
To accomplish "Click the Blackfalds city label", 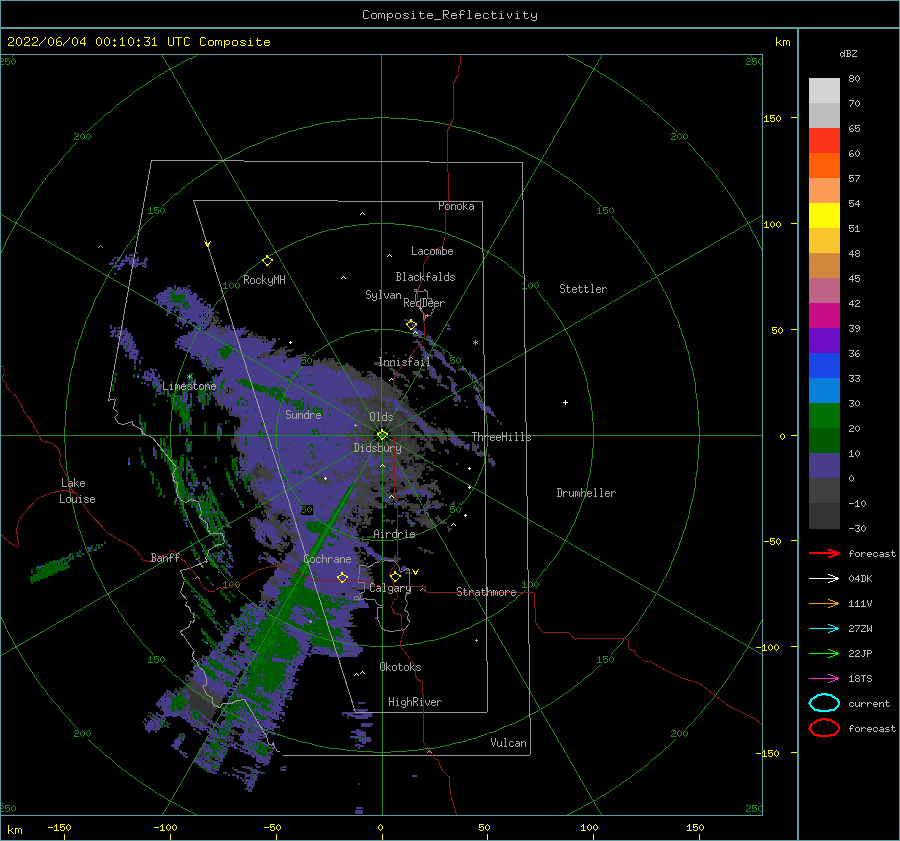I will (425, 277).
